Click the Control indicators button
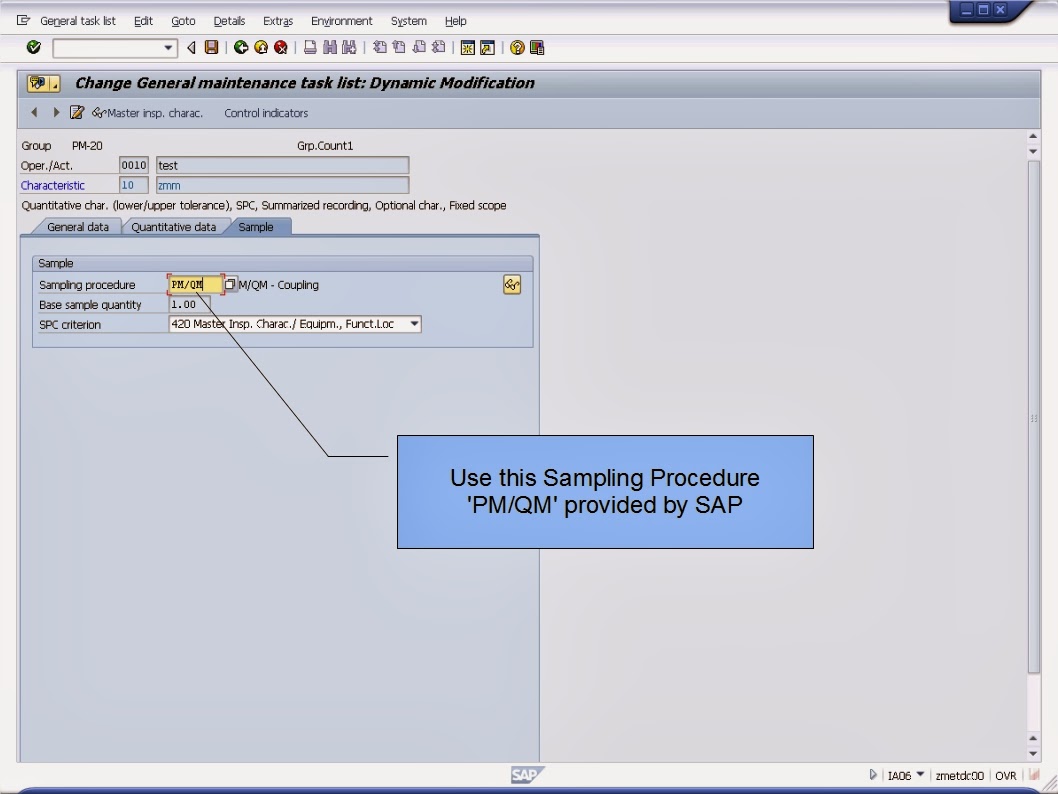Image resolution: width=1058 pixels, height=794 pixels. [268, 112]
